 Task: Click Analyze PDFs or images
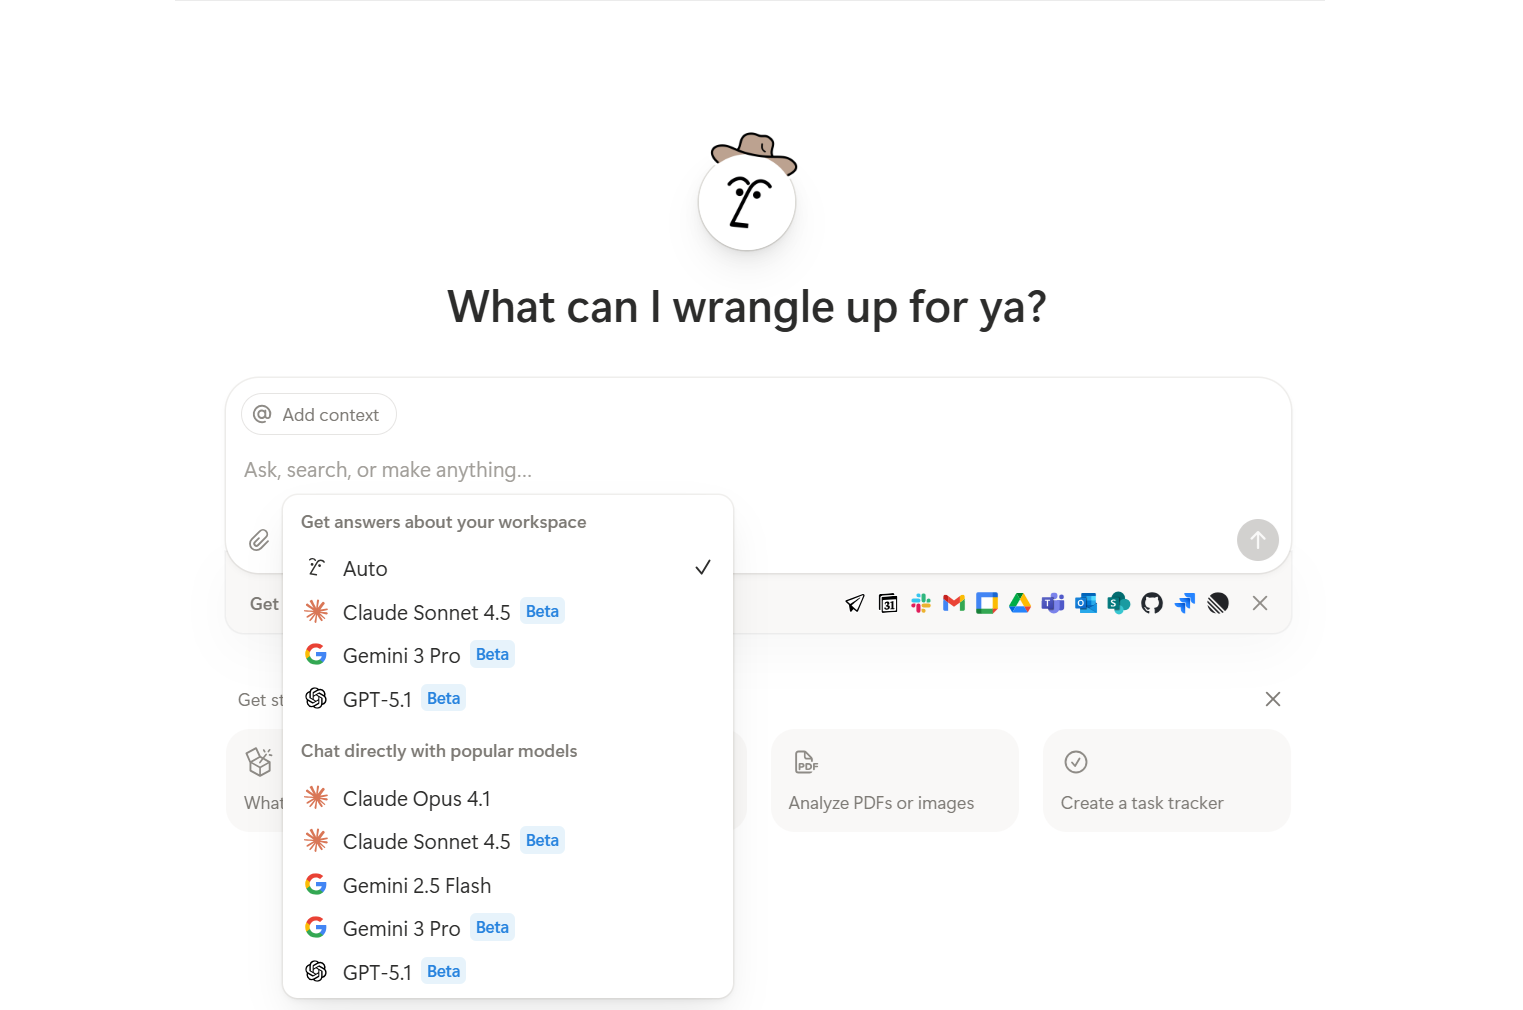pos(893,780)
